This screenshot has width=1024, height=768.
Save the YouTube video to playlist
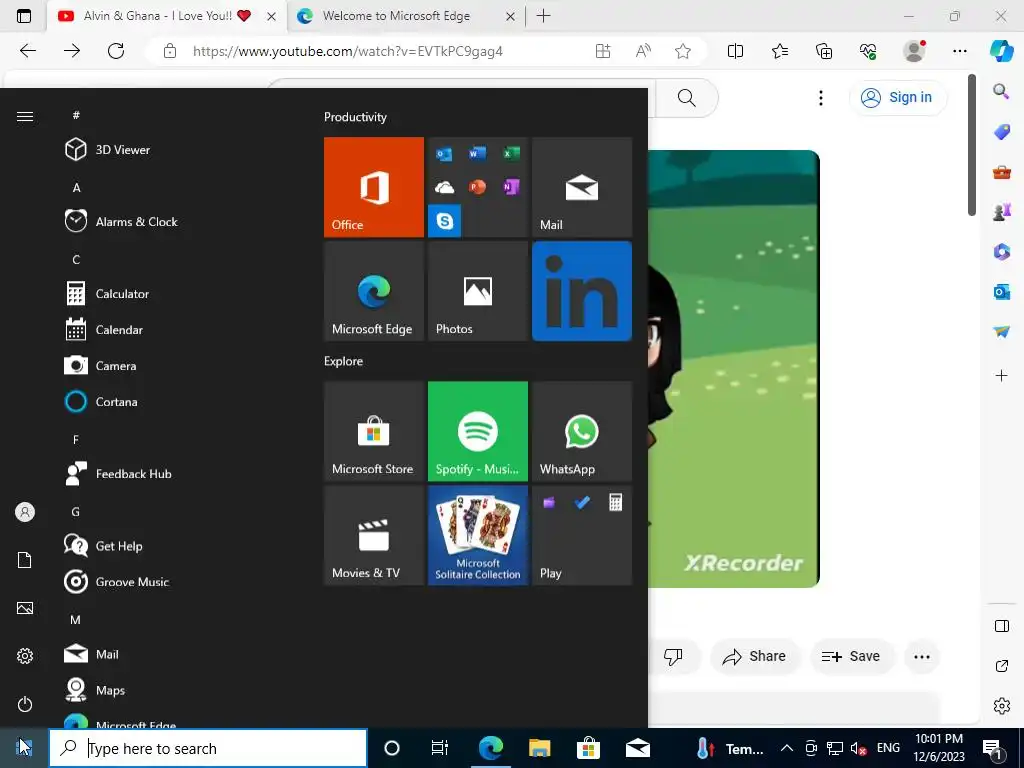pos(851,656)
